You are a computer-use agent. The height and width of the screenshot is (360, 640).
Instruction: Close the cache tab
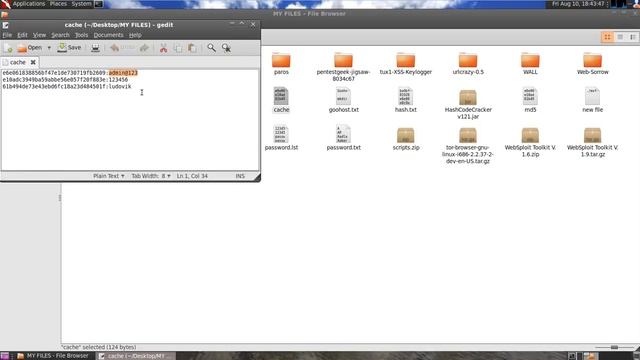pyautogui.click(x=33, y=62)
